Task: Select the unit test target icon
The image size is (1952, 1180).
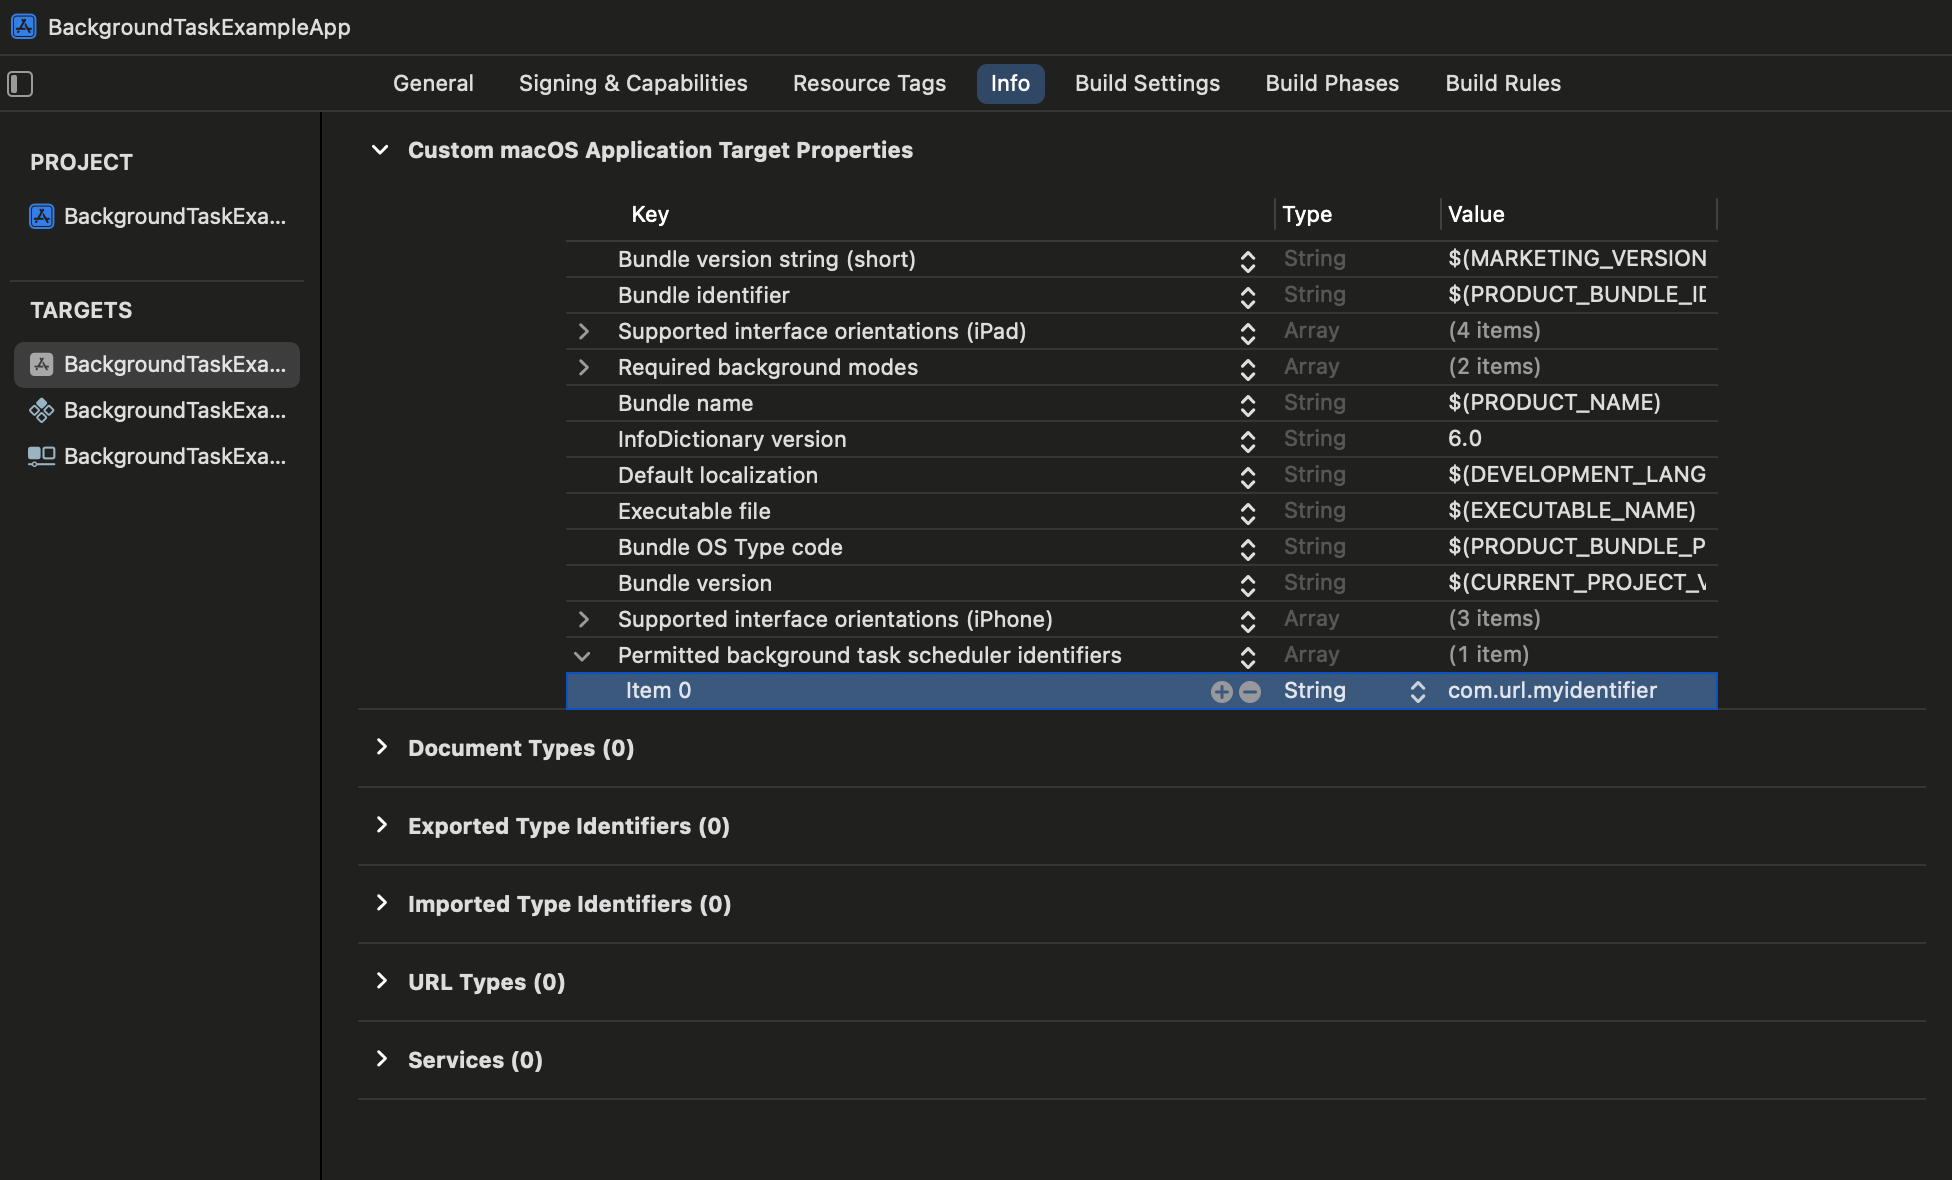Action: [41, 410]
